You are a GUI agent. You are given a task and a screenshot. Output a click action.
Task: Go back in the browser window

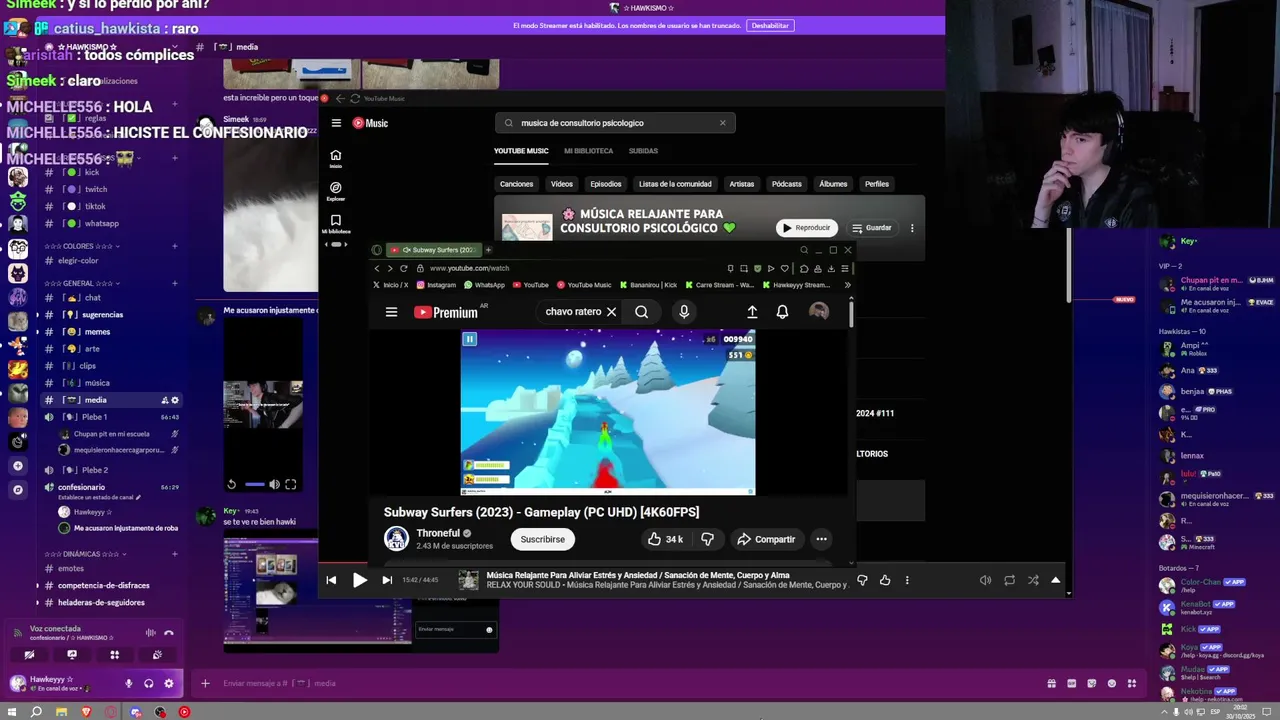[x=377, y=268]
